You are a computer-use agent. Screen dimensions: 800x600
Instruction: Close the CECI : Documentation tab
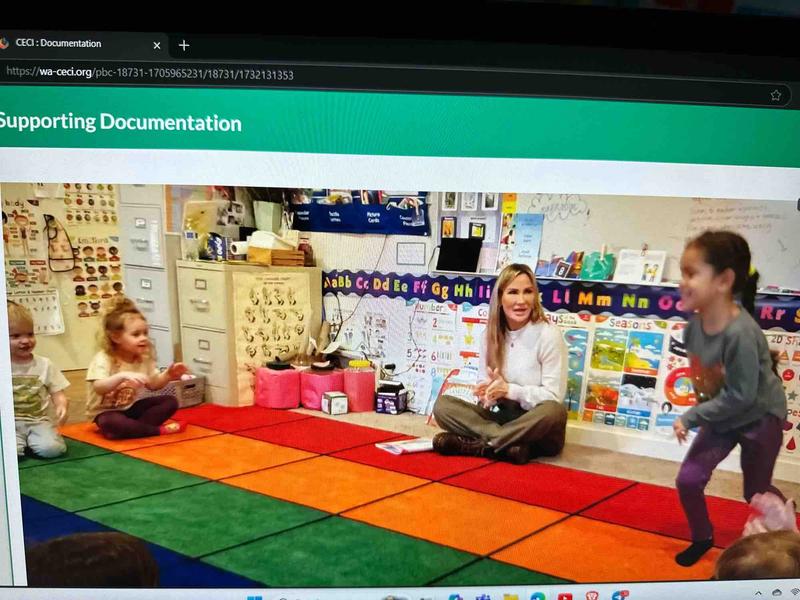pos(156,45)
